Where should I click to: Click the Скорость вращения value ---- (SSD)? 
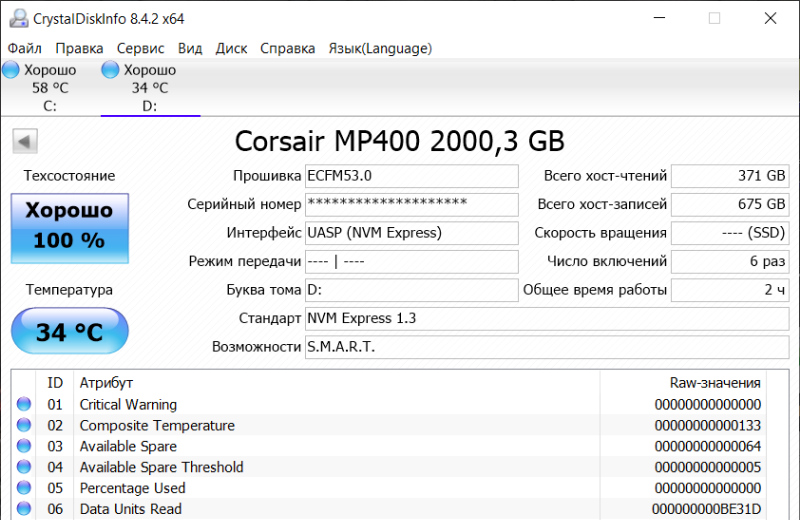pos(730,233)
